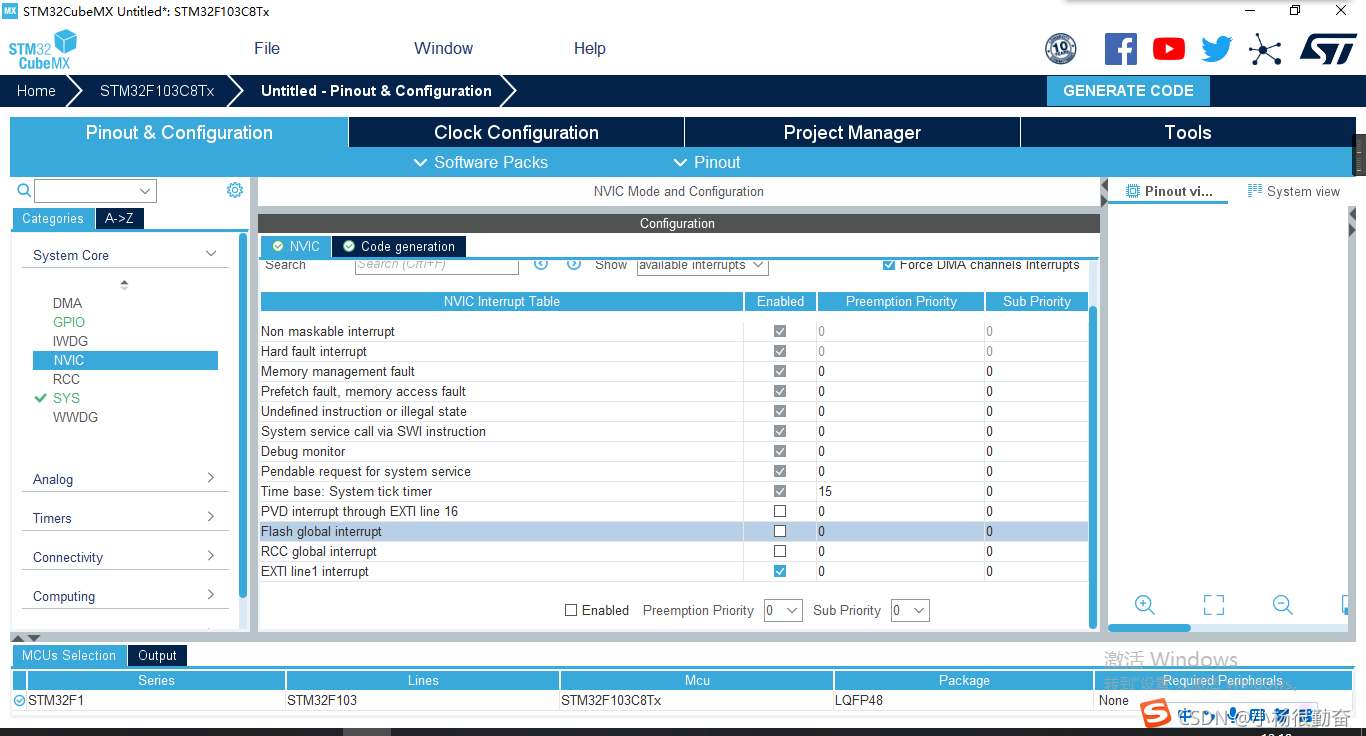Switch to Clock Configuration tab
The image size is (1366, 736).
[x=516, y=133]
